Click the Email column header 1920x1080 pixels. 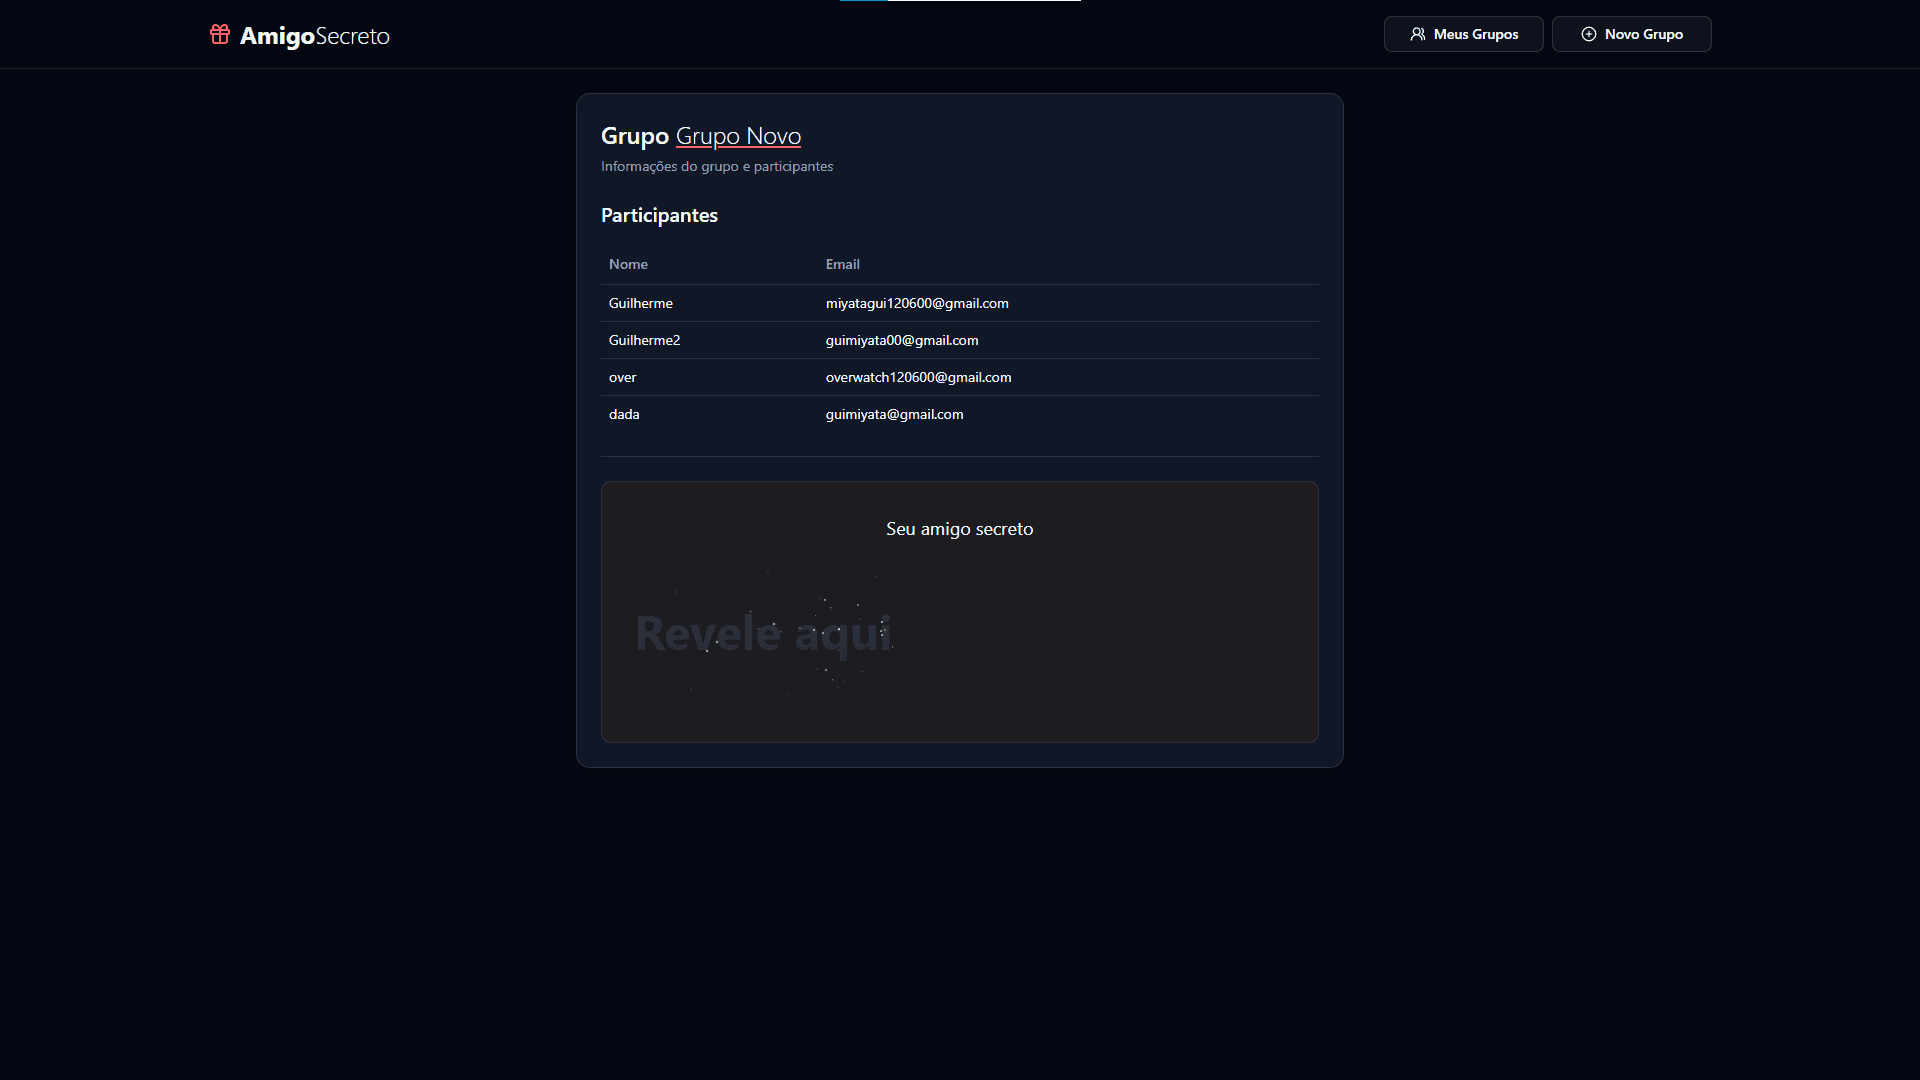pyautogui.click(x=842, y=264)
